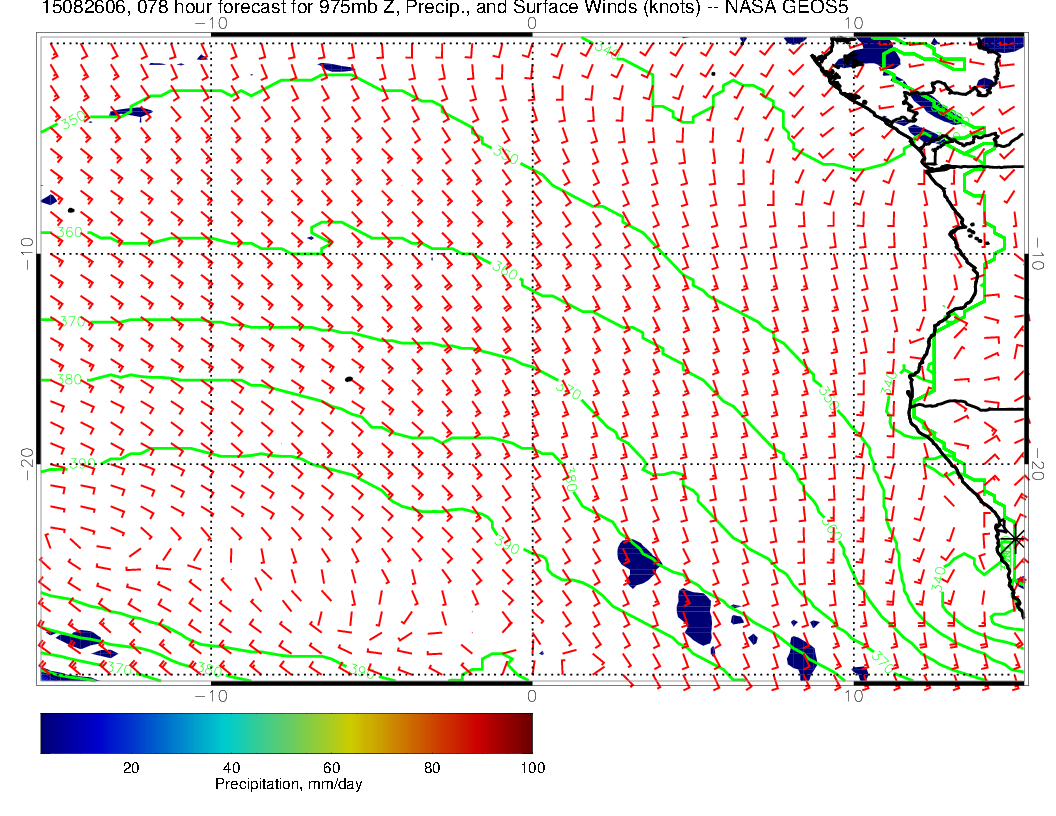
Task: Click the 20 tick label on the colorbar
Action: click(x=130, y=767)
